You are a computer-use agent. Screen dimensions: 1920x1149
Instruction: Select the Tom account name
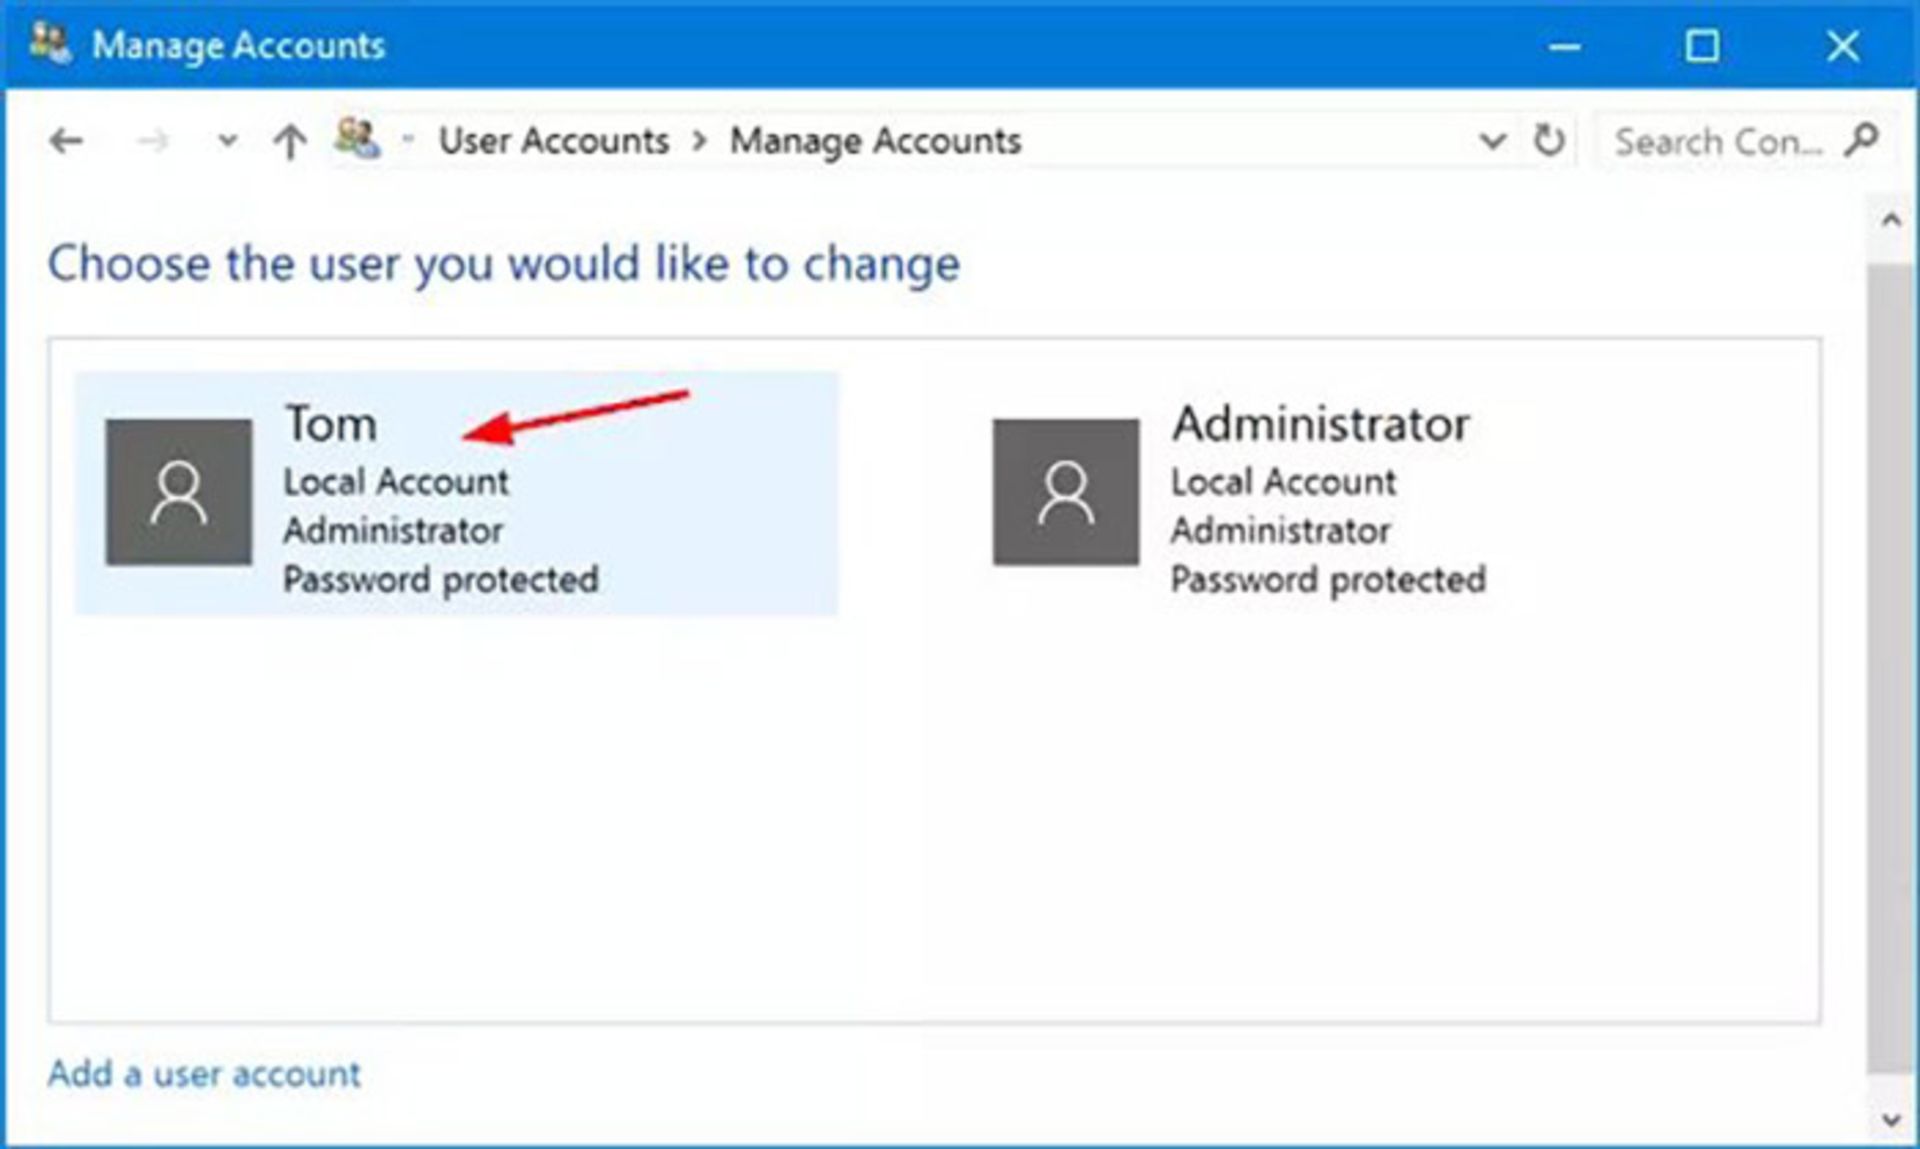[x=331, y=424]
